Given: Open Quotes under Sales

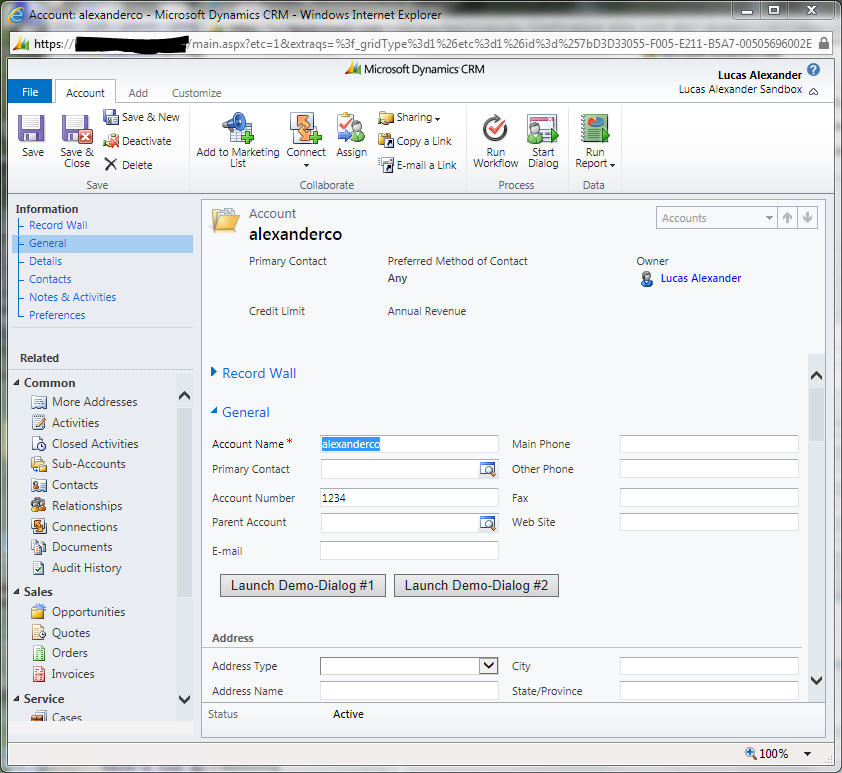Looking at the screenshot, I should tap(61, 633).
